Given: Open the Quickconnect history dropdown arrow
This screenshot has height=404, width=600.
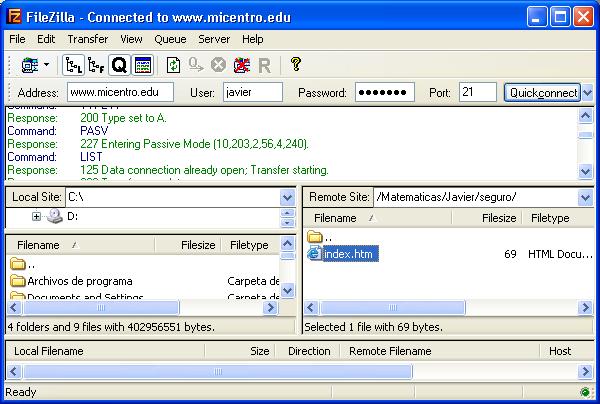Looking at the screenshot, I should click(587, 93).
